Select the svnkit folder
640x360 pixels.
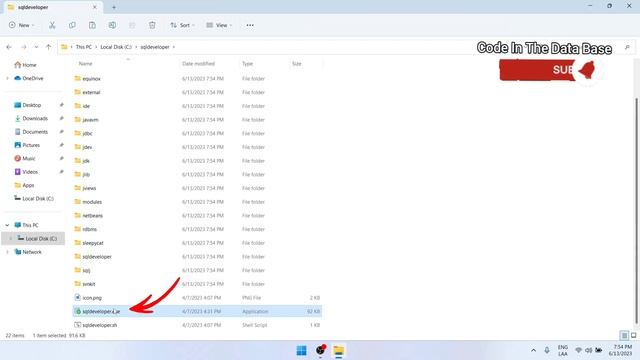(198, 284)
